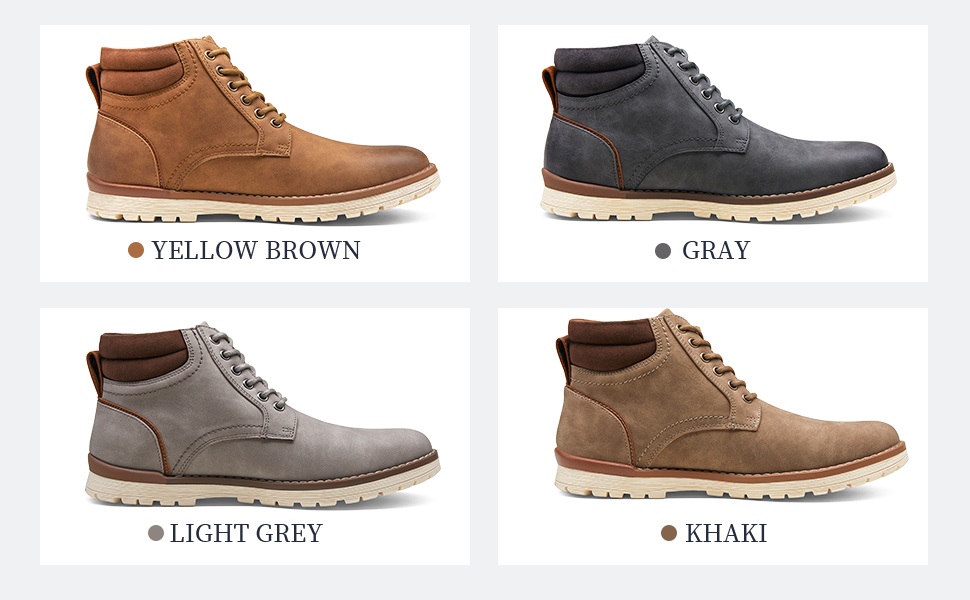Open the light grey boot photo
Screen dimensions: 970x600
262,414
